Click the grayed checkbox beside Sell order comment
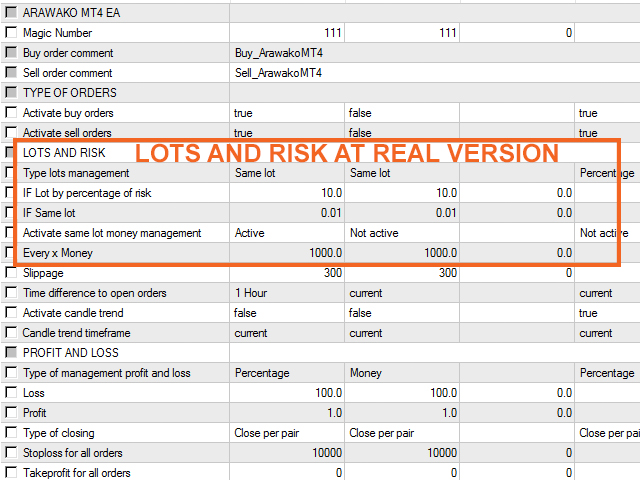The width and height of the screenshot is (640, 480). (x=11, y=72)
